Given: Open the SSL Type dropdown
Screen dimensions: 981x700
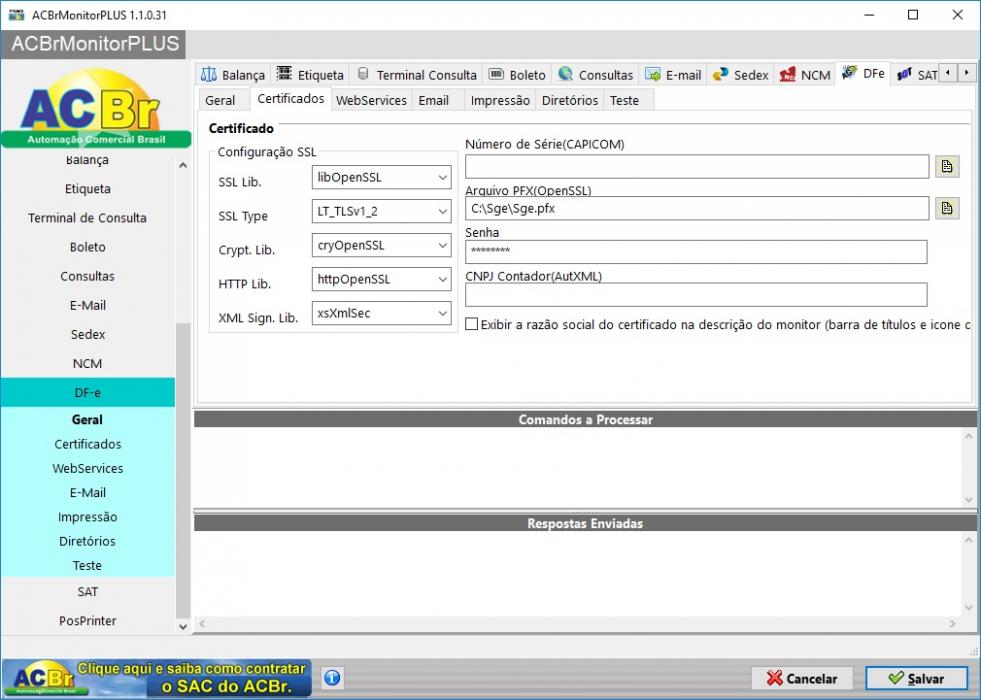Looking at the screenshot, I should coord(443,211).
